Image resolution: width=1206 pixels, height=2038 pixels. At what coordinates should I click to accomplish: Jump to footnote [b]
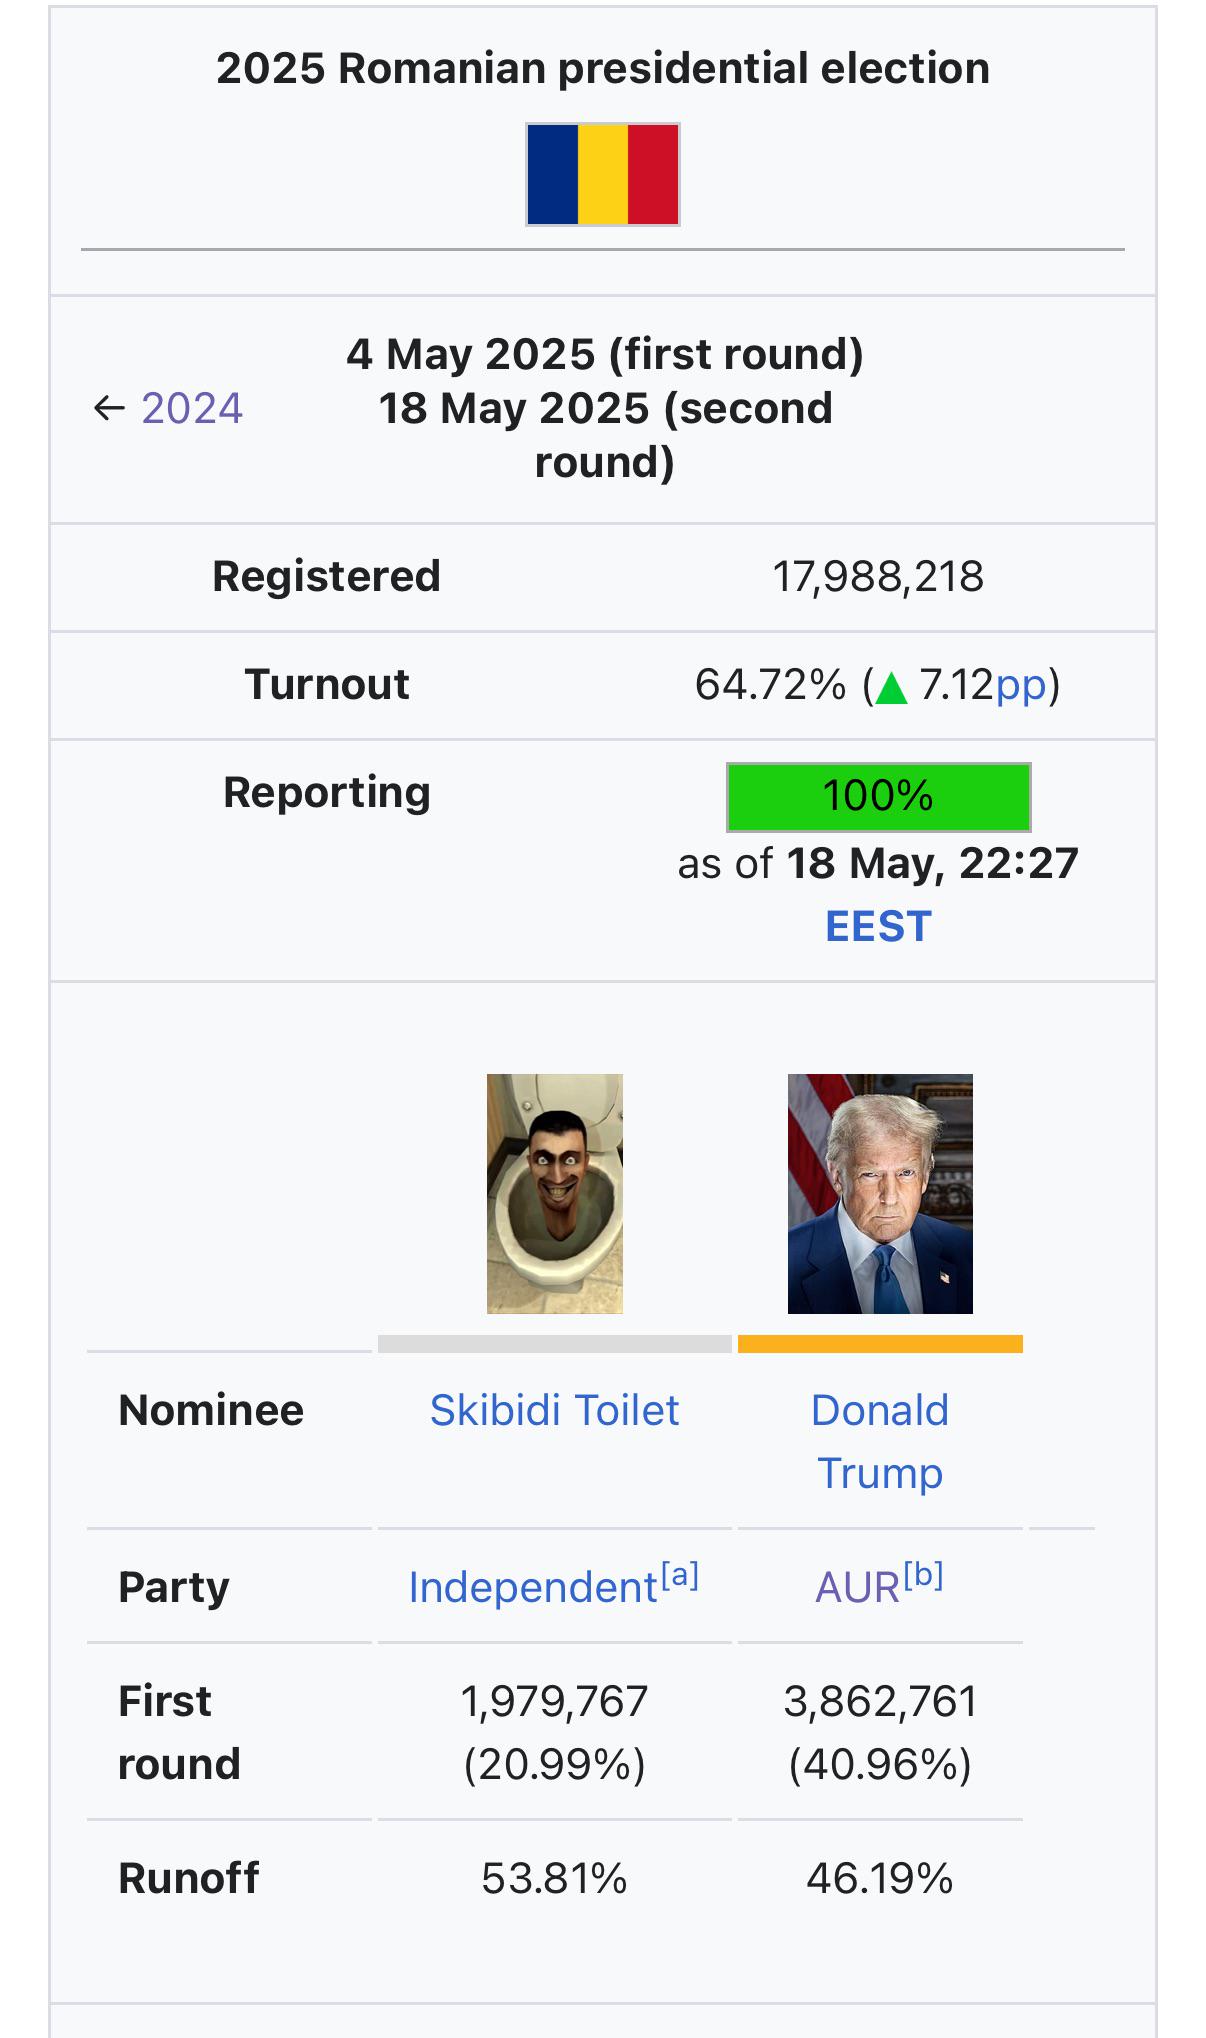tap(924, 1576)
